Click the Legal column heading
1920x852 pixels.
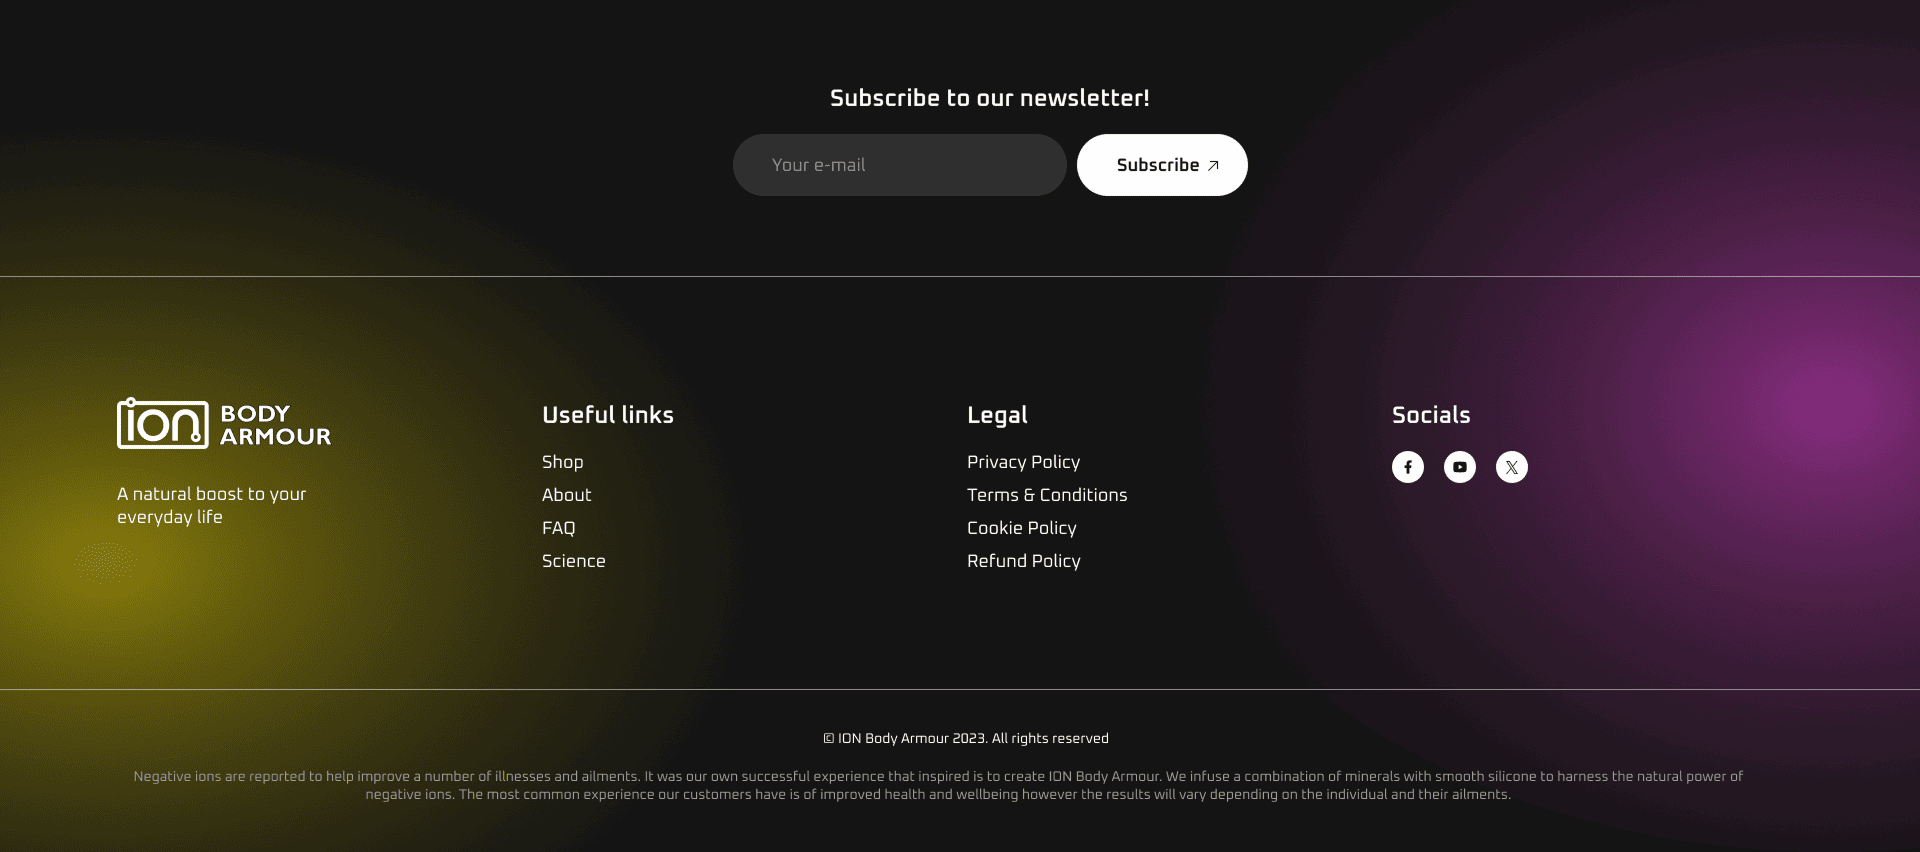pyautogui.click(x=997, y=415)
